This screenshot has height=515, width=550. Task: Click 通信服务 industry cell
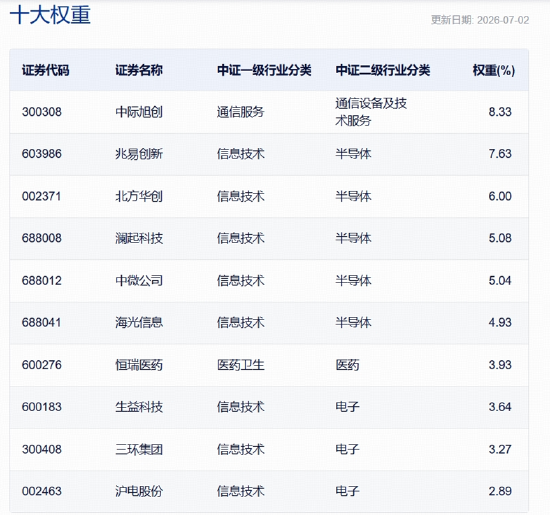pos(241,112)
